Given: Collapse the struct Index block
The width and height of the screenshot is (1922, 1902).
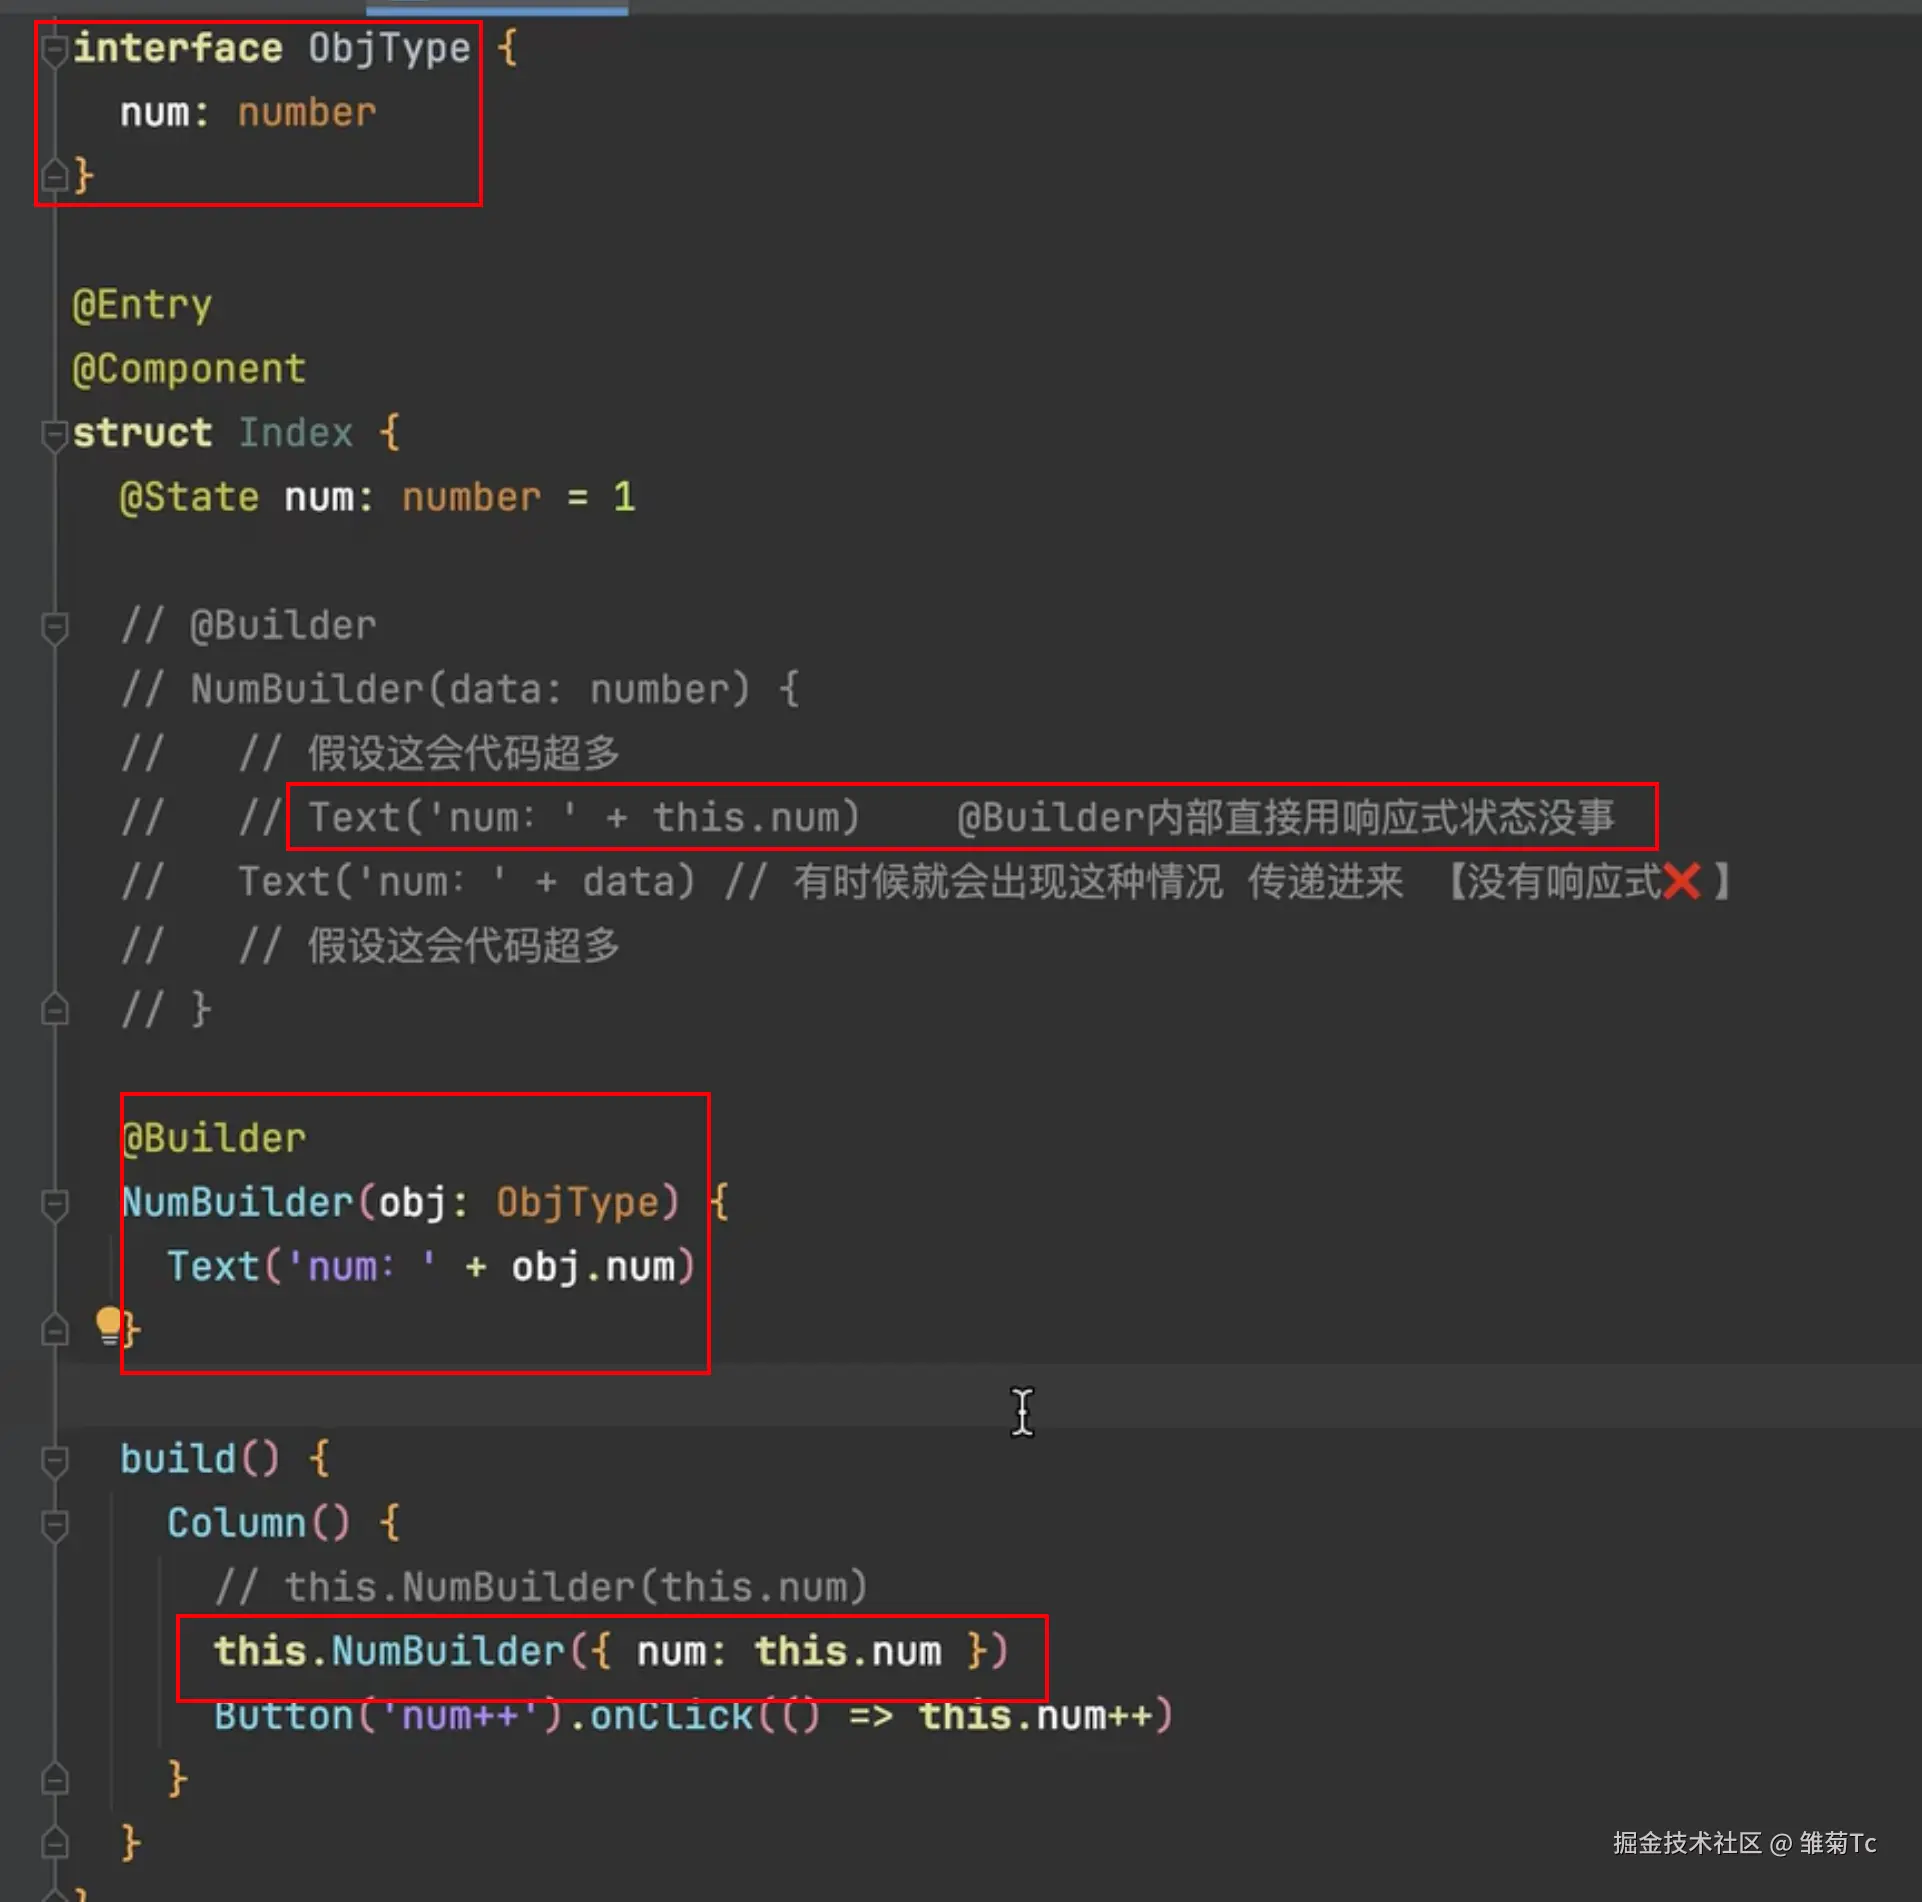Looking at the screenshot, I should [x=55, y=434].
